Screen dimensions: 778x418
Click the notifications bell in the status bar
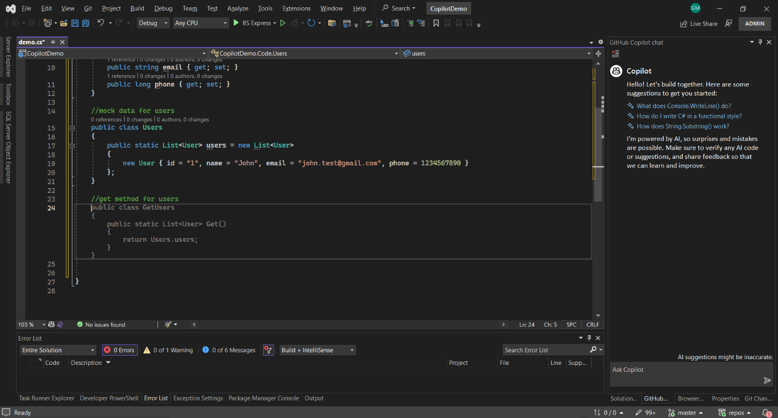[768, 413]
